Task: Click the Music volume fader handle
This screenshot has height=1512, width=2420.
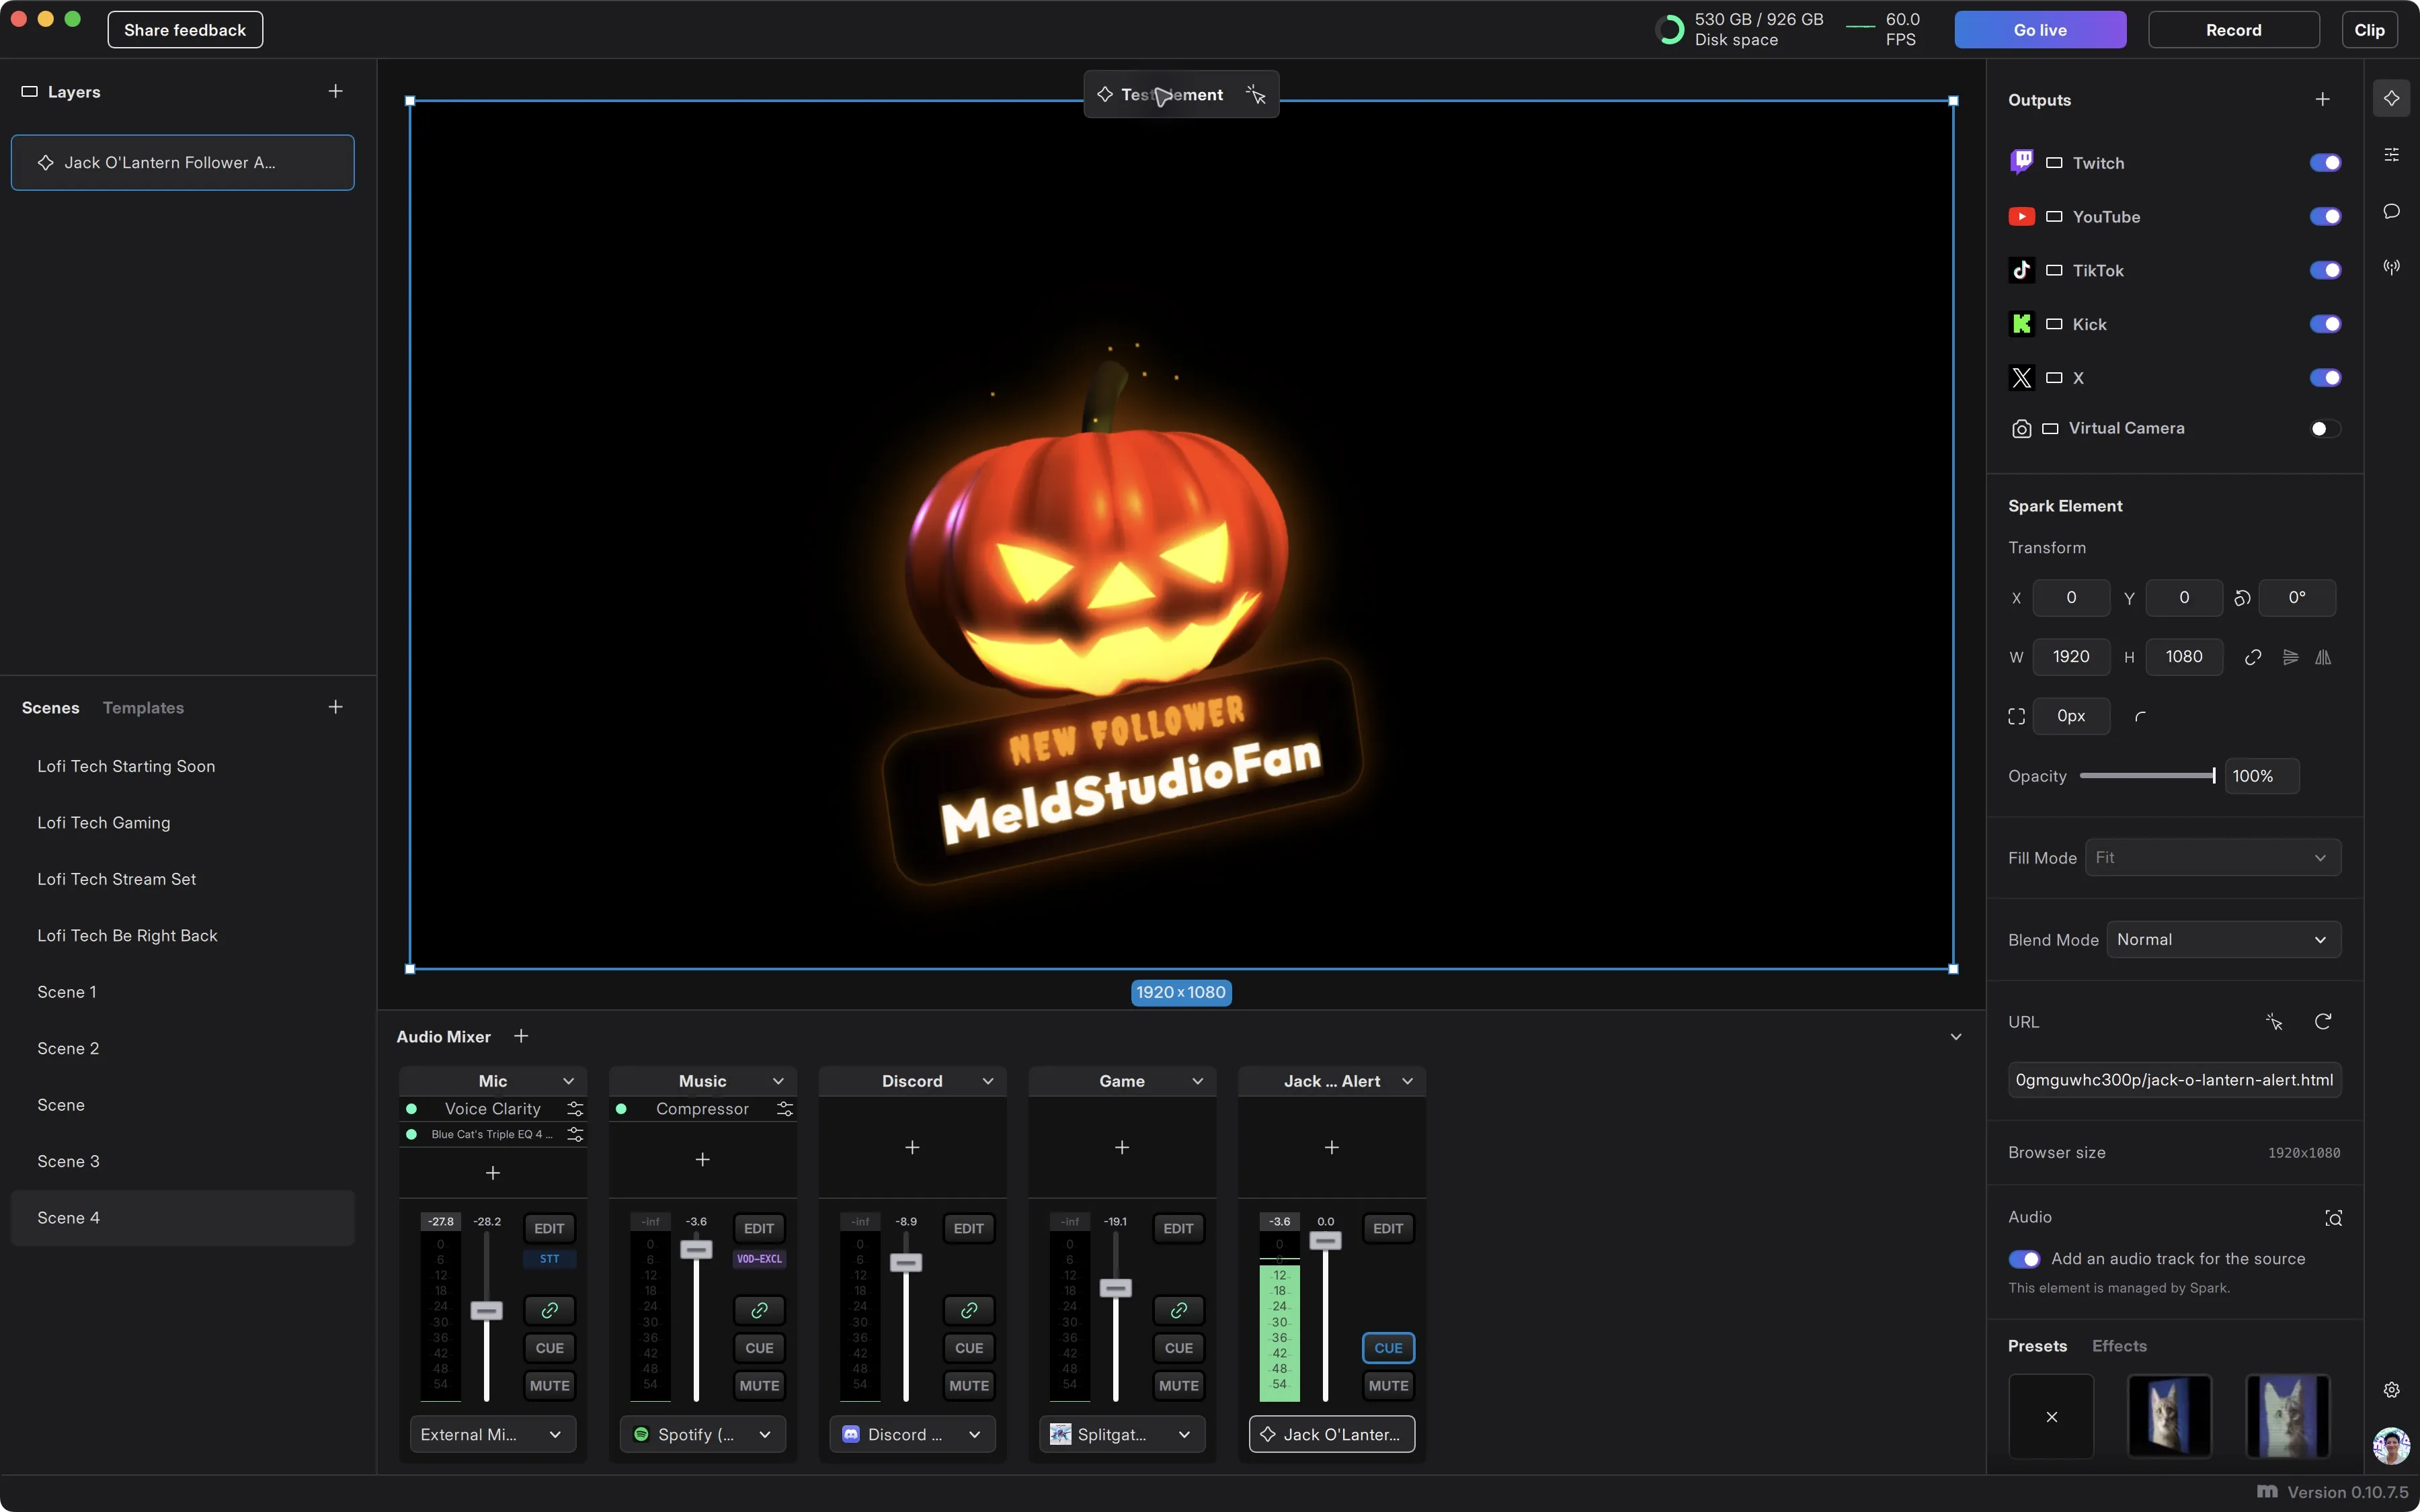Action: coord(696,1249)
